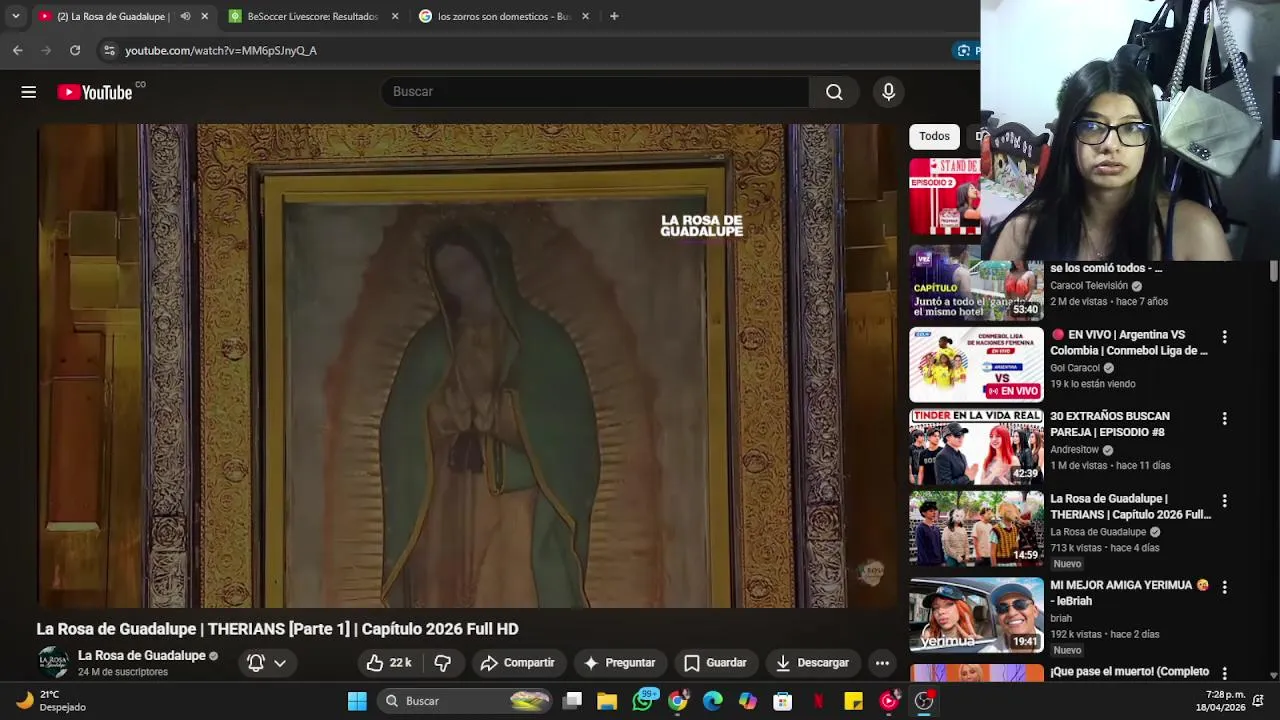Switch to los zorros son domesticos tab
This screenshot has width=1280, height=720.
504,16
